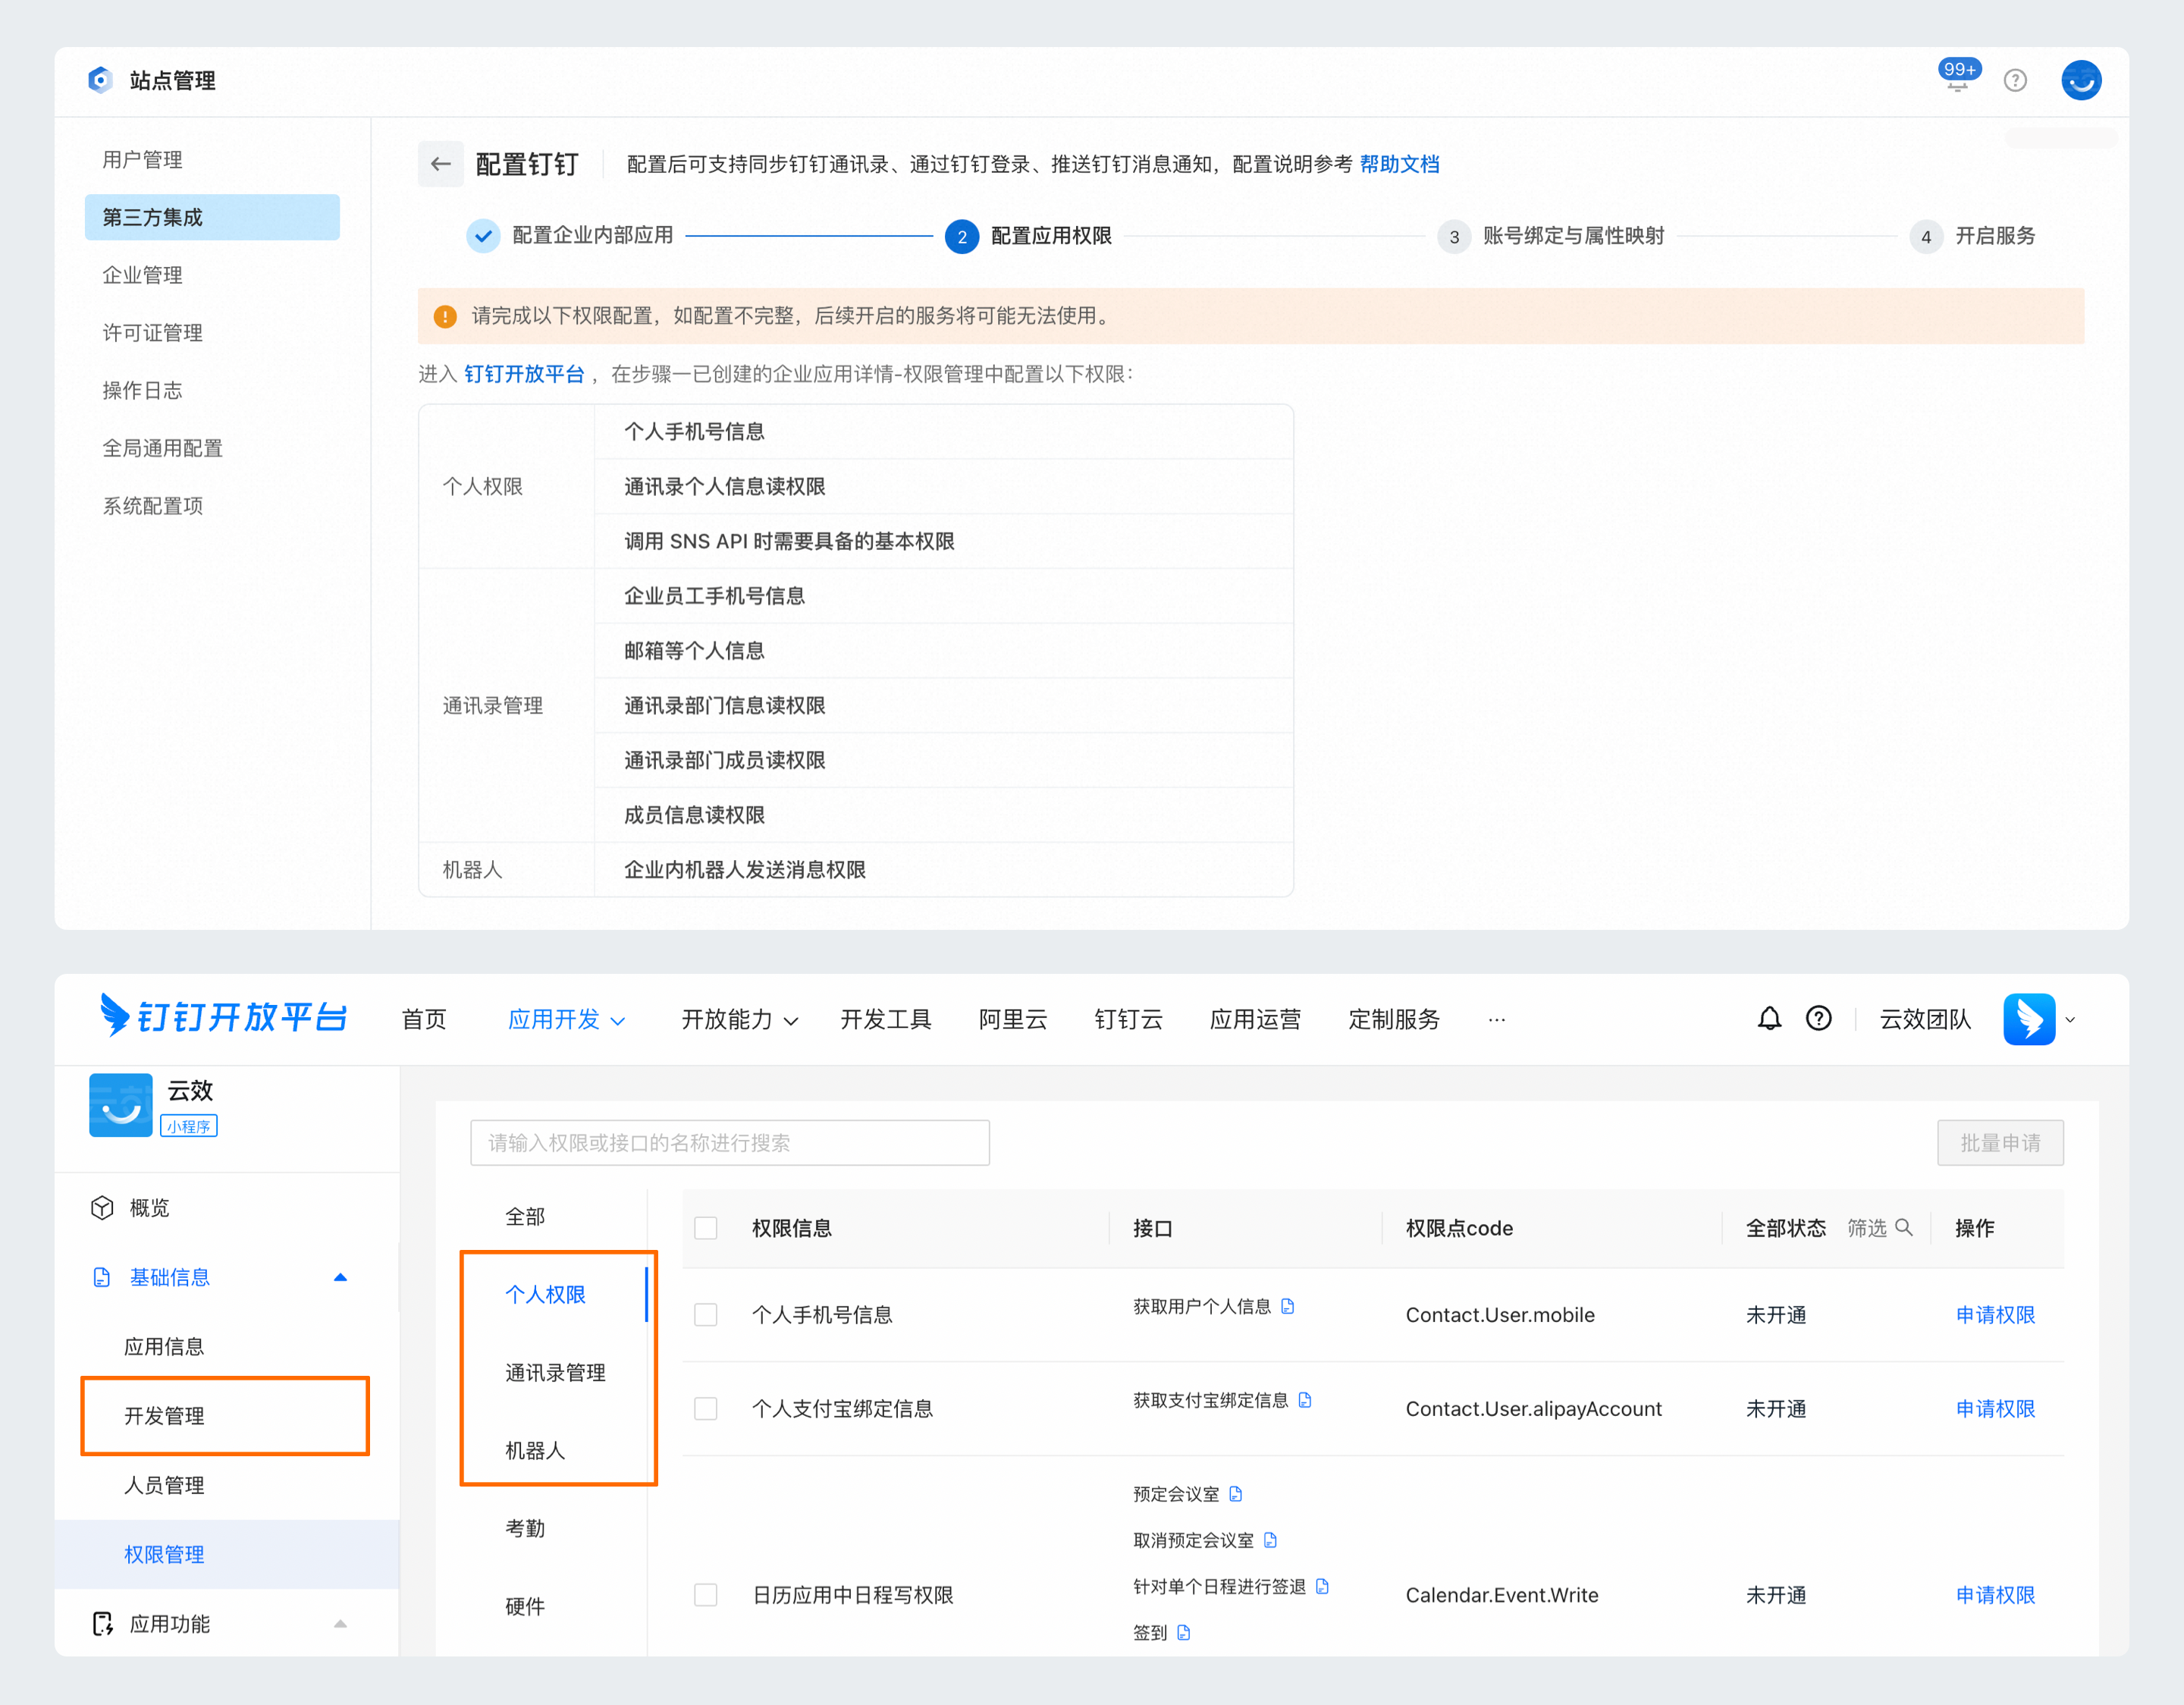Viewport: 2184px width, 1705px height.
Task: Open the more menu ellipsis in top nav
Action: coord(1496,1020)
